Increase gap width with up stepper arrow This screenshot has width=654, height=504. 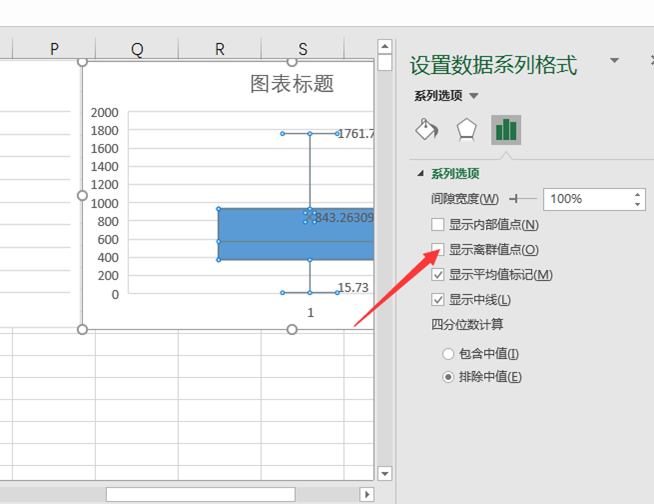(637, 194)
